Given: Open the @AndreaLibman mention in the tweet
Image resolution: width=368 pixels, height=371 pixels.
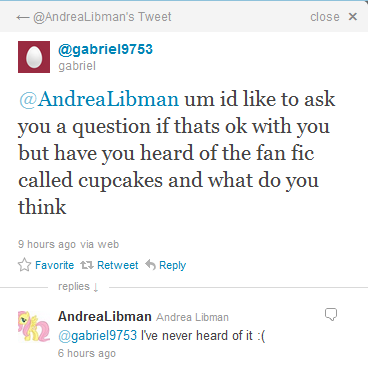Looking at the screenshot, I should coord(99,99).
